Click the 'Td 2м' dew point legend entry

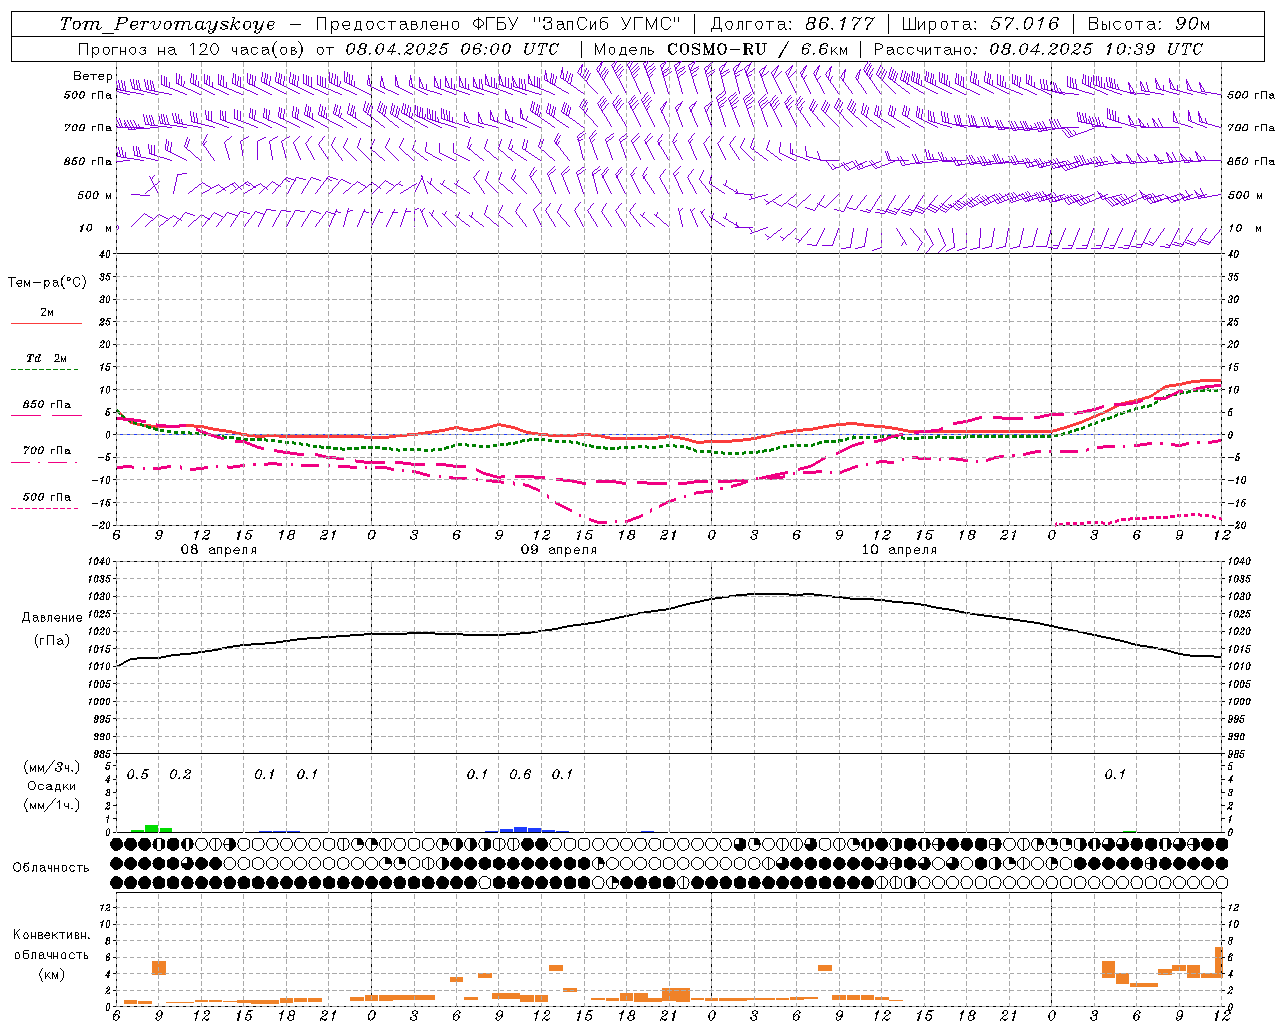coord(47,358)
